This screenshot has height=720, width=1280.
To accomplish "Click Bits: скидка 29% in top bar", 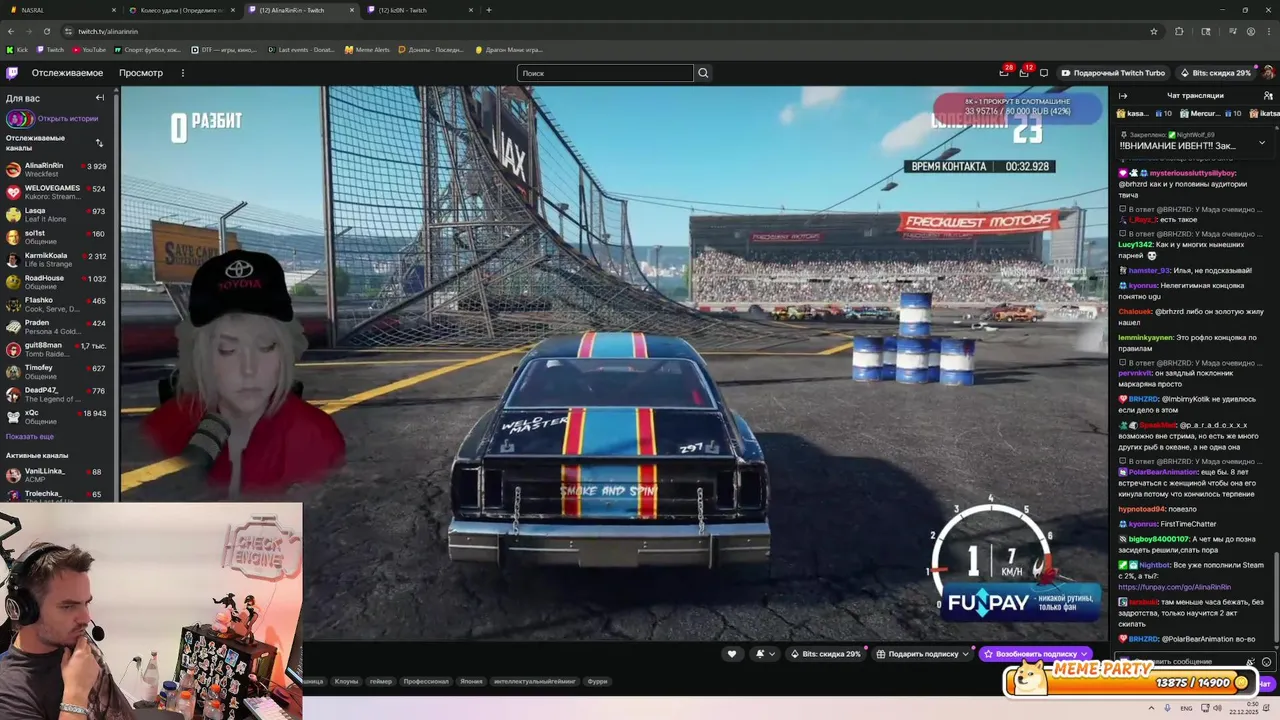I will pos(1215,73).
